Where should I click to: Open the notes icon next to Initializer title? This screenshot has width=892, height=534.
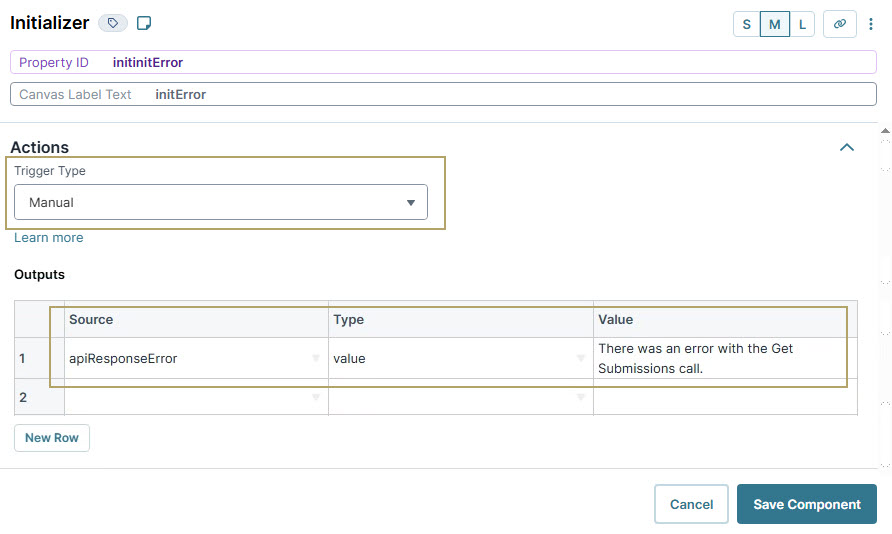pyautogui.click(x=144, y=23)
